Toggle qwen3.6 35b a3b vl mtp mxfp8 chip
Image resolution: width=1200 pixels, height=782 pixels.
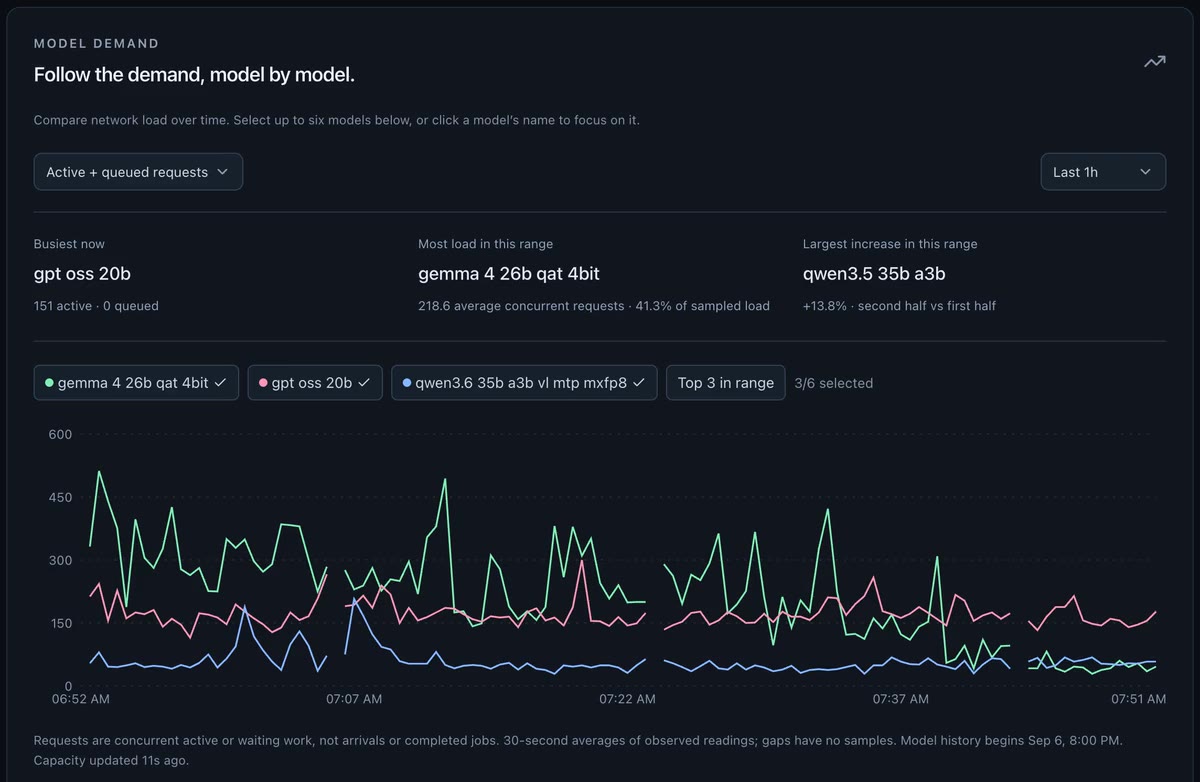(524, 383)
